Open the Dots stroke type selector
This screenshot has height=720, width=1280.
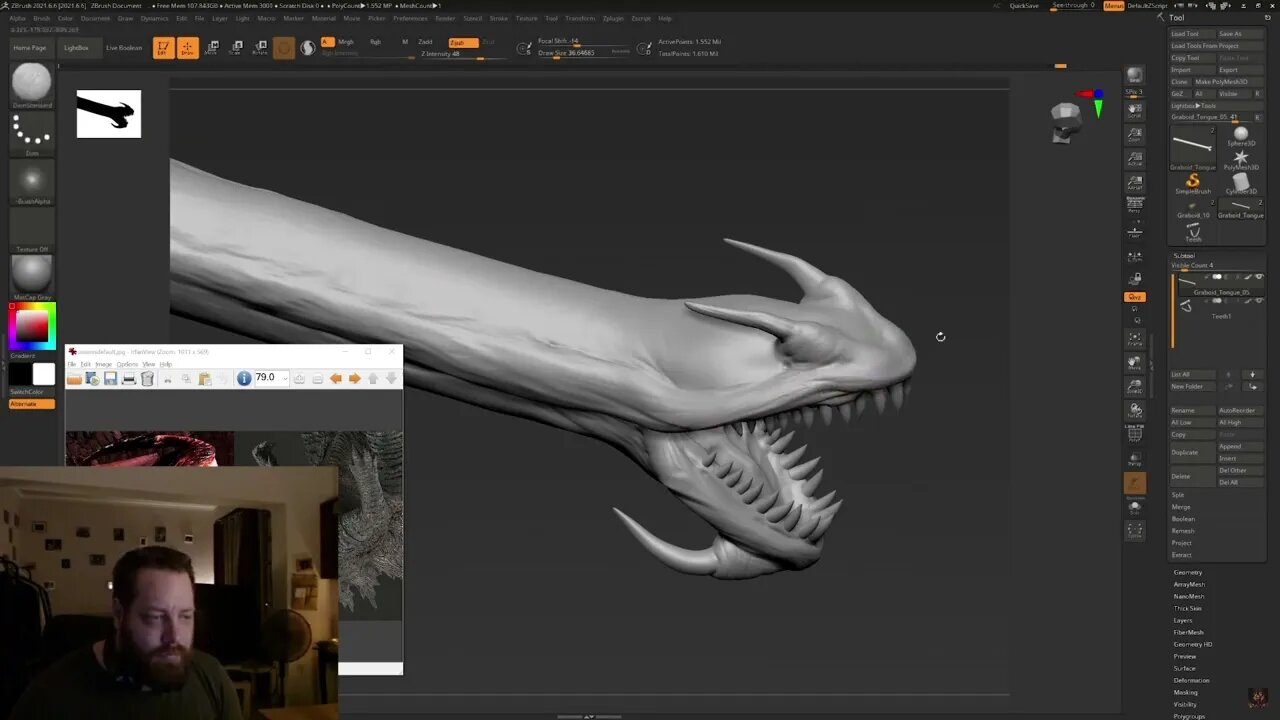point(31,134)
